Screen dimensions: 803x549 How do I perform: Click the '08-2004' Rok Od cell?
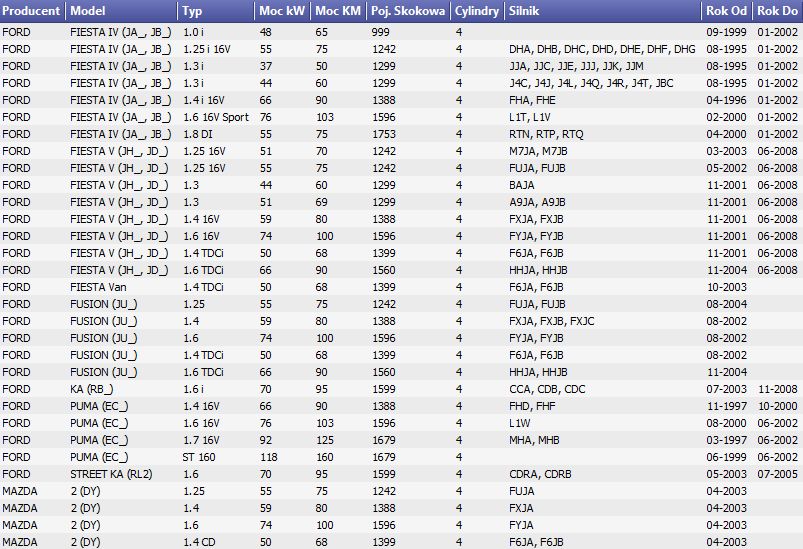click(x=727, y=304)
